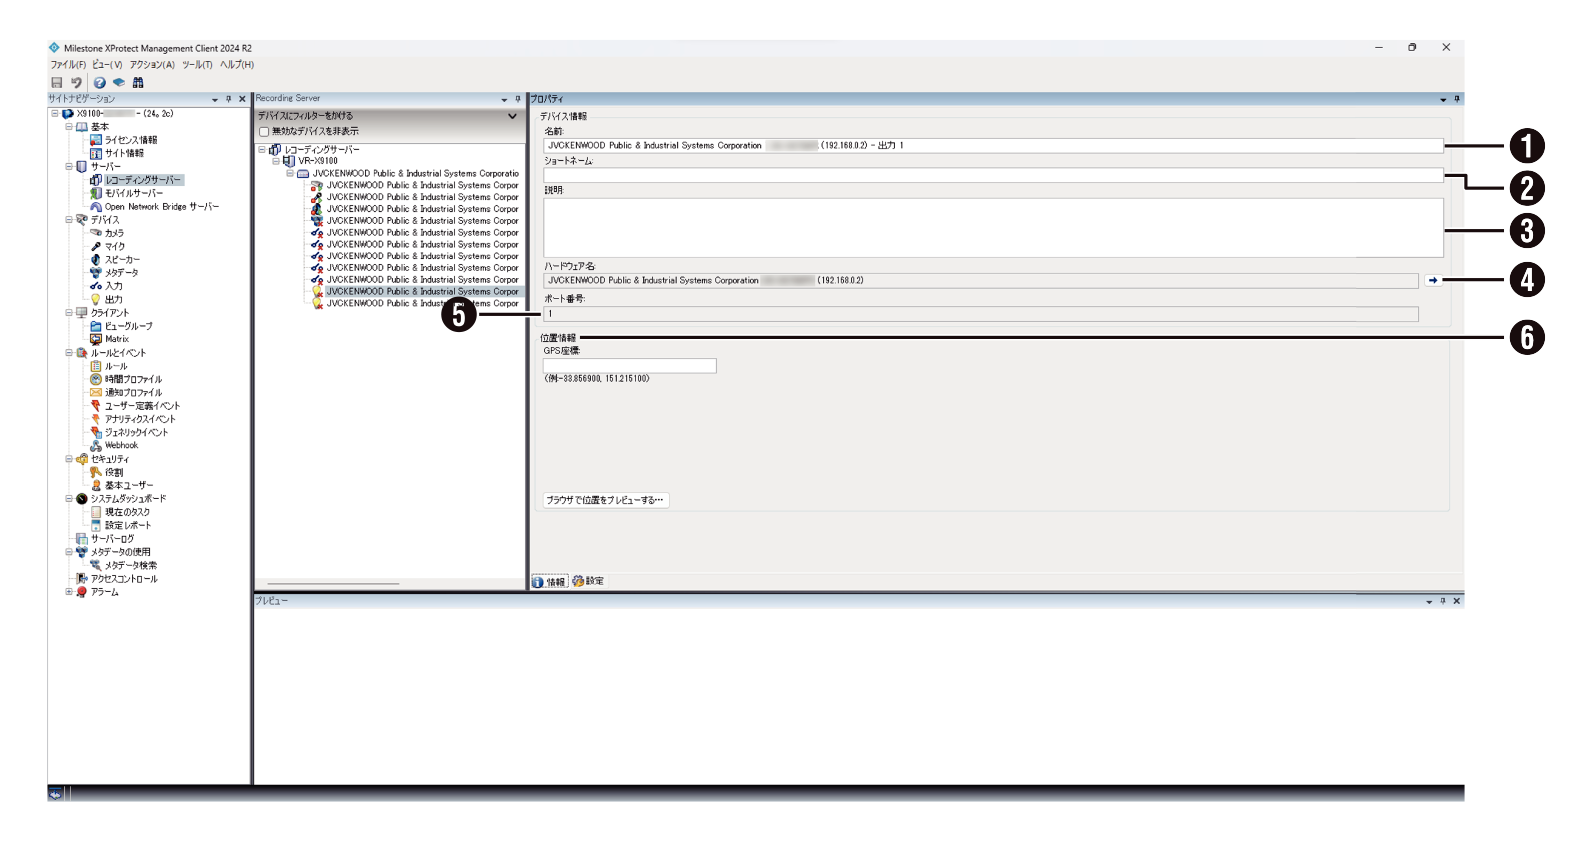The width and height of the screenshot is (1594, 841).
Task: Click the Save toolbar icon
Action: [x=57, y=83]
